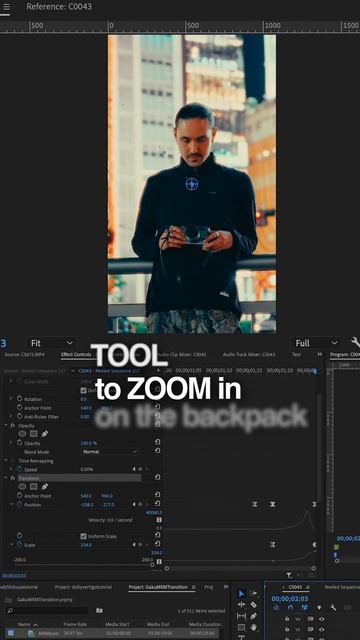Select the C0043 timeline tab

[x=295, y=587]
